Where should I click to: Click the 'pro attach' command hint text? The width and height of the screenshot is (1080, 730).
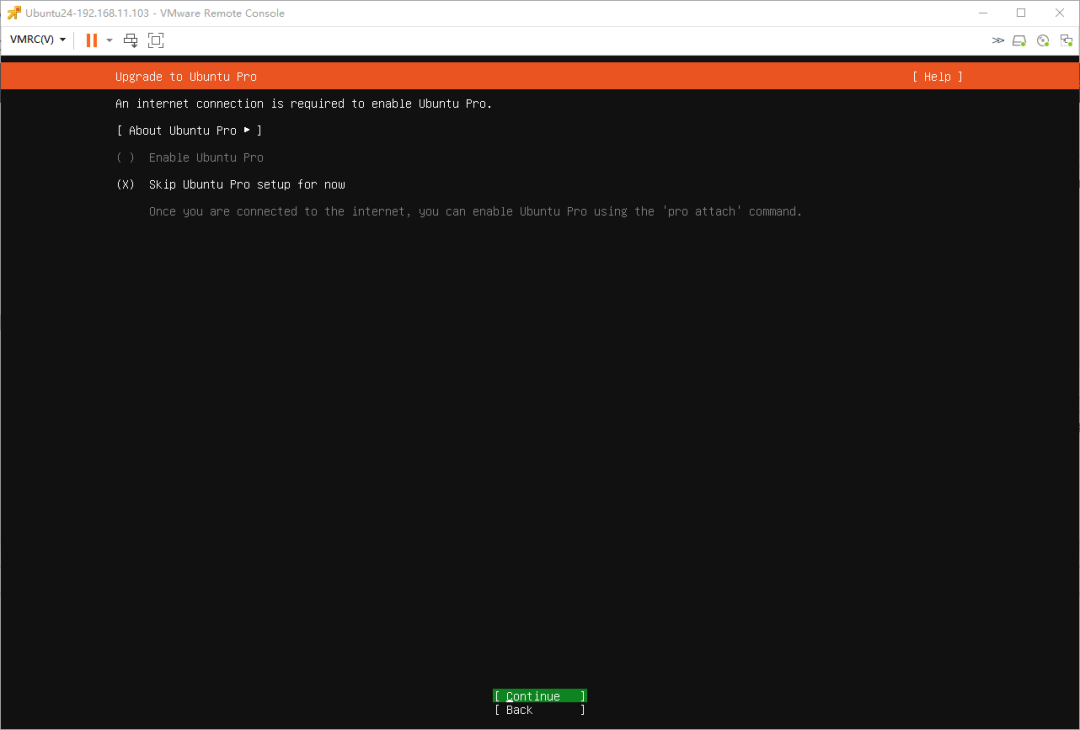[475, 211]
